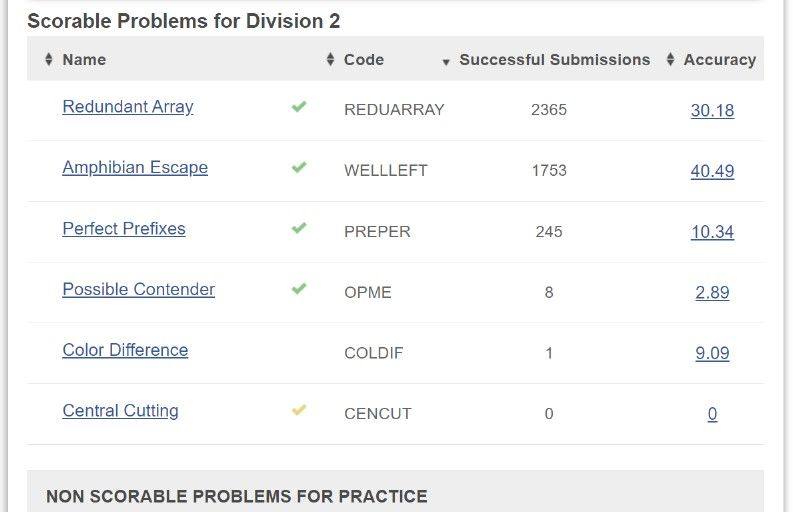Open the Amphibian Escape problem

[135, 167]
